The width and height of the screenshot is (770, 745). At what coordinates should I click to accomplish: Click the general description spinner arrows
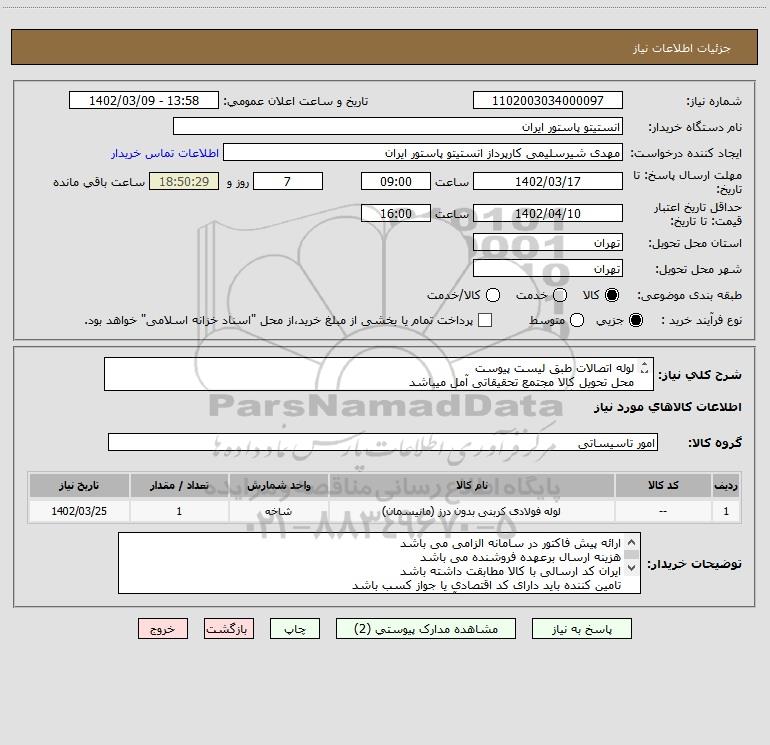click(644, 368)
